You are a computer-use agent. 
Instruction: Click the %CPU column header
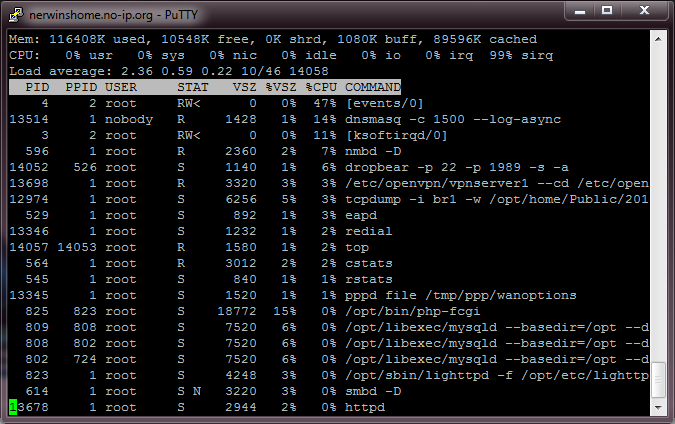tap(321, 87)
